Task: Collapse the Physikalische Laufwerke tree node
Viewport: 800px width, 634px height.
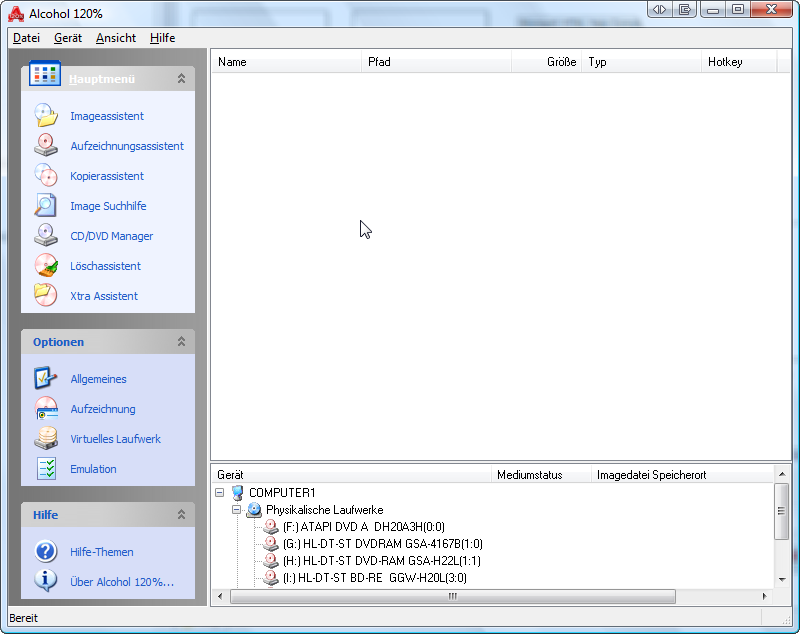Action: pyautogui.click(x=236, y=510)
